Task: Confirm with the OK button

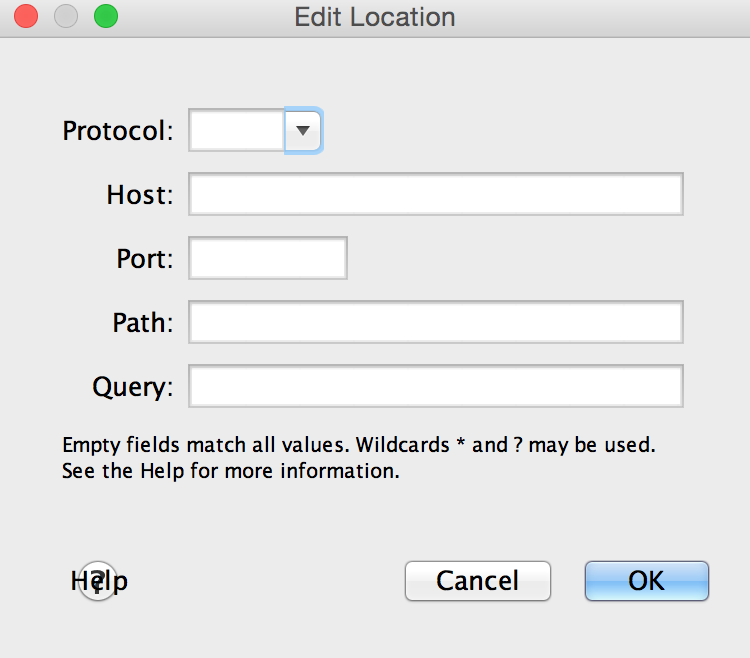Action: [646, 580]
